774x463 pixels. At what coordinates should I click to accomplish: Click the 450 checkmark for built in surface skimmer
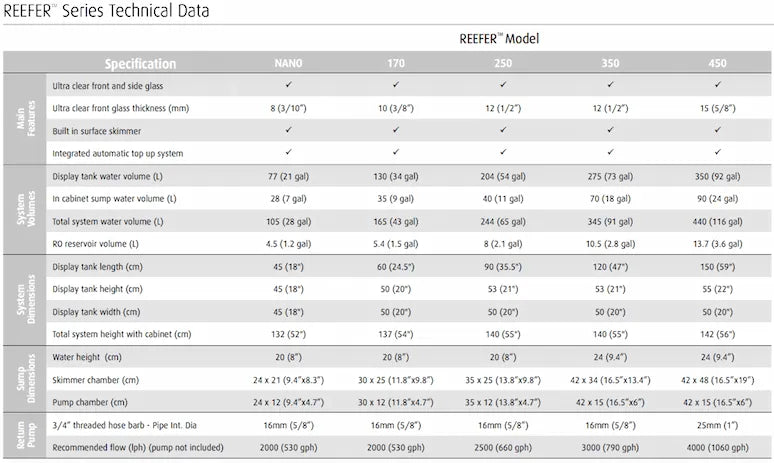pyautogui.click(x=717, y=129)
